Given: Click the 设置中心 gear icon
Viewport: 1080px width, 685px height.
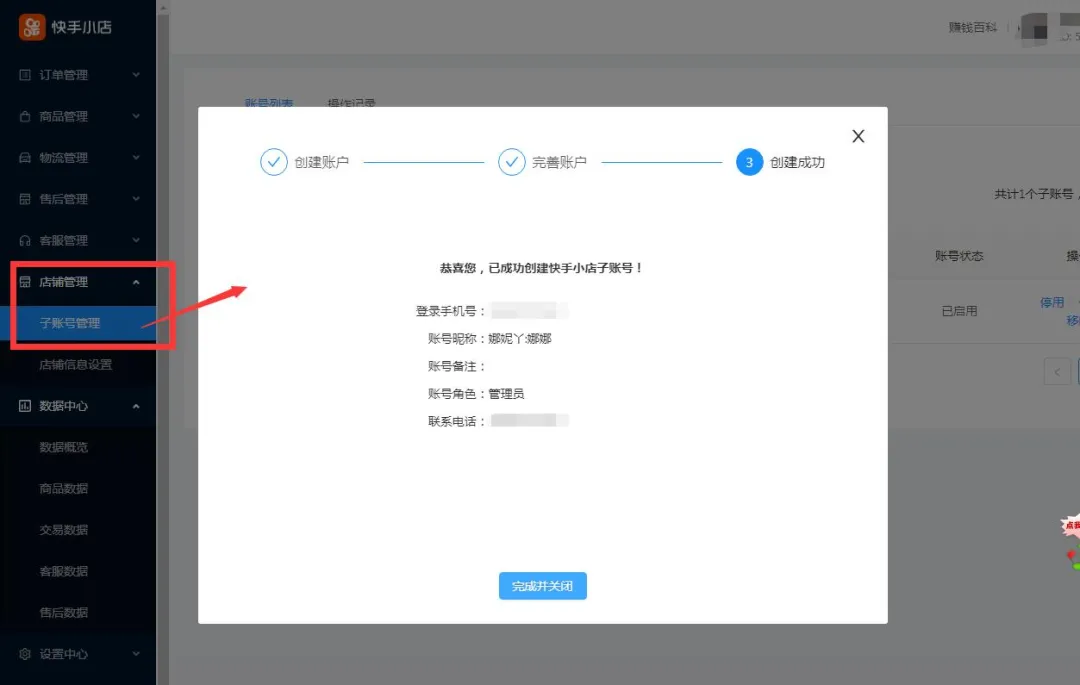Looking at the screenshot, I should 25,653.
